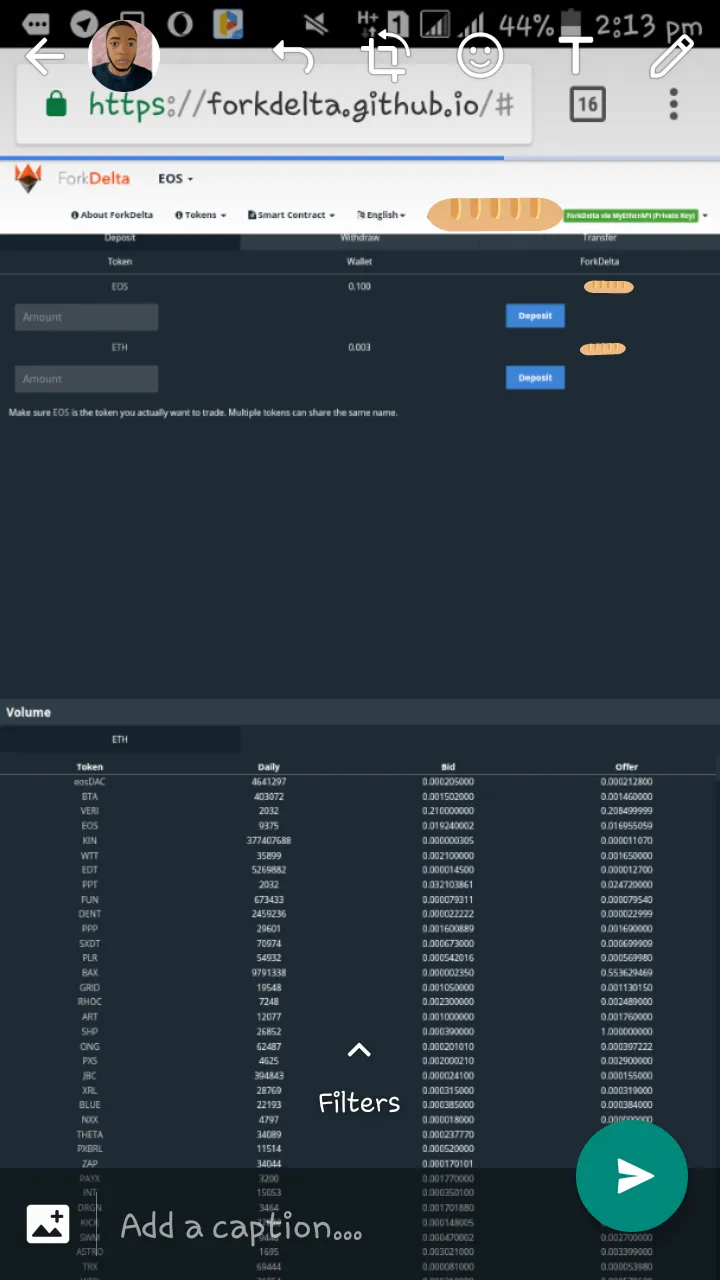
Task: Click the ETH wallet balance 0.003
Action: click(359, 348)
